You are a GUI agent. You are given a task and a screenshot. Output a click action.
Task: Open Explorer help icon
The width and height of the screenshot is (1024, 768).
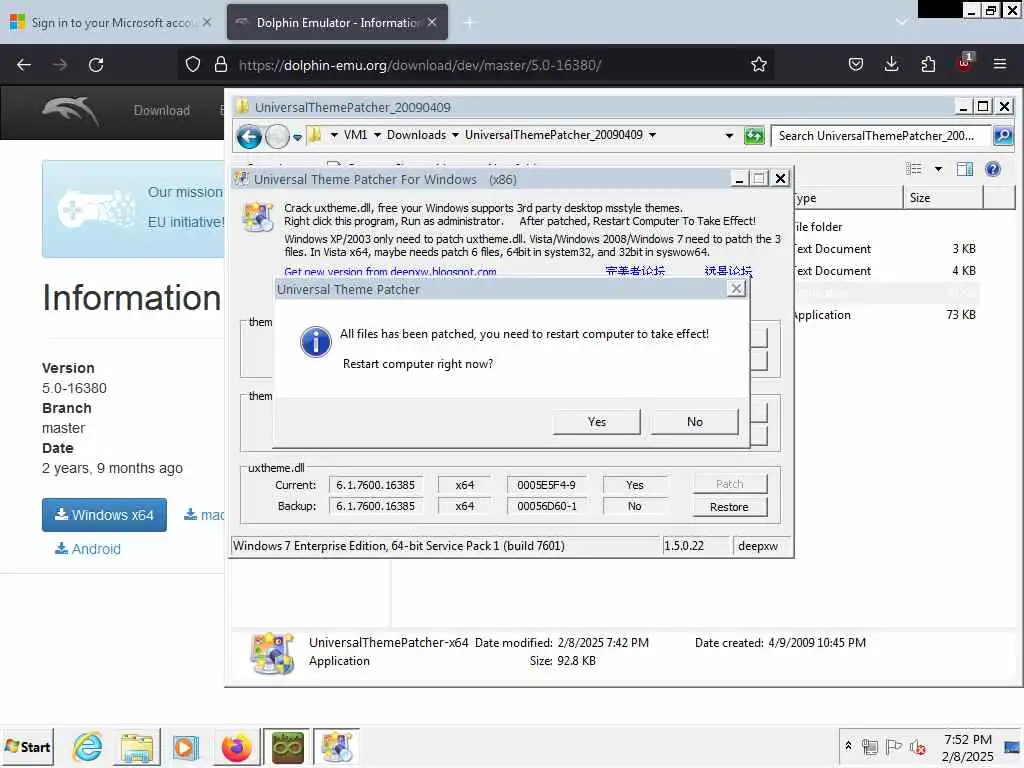[x=993, y=169]
